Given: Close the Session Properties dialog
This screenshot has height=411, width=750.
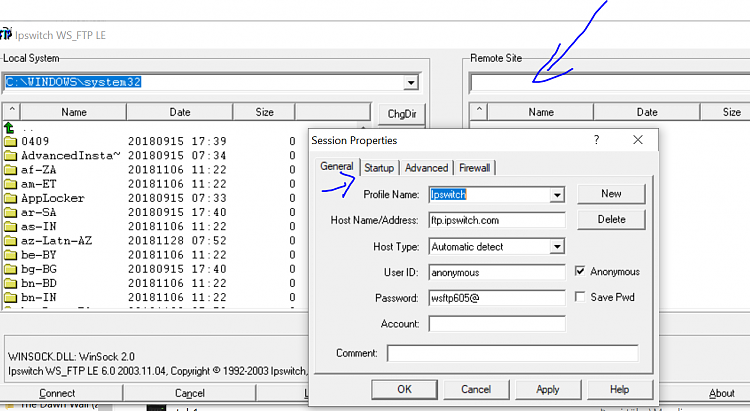Looking at the screenshot, I should click(638, 140).
